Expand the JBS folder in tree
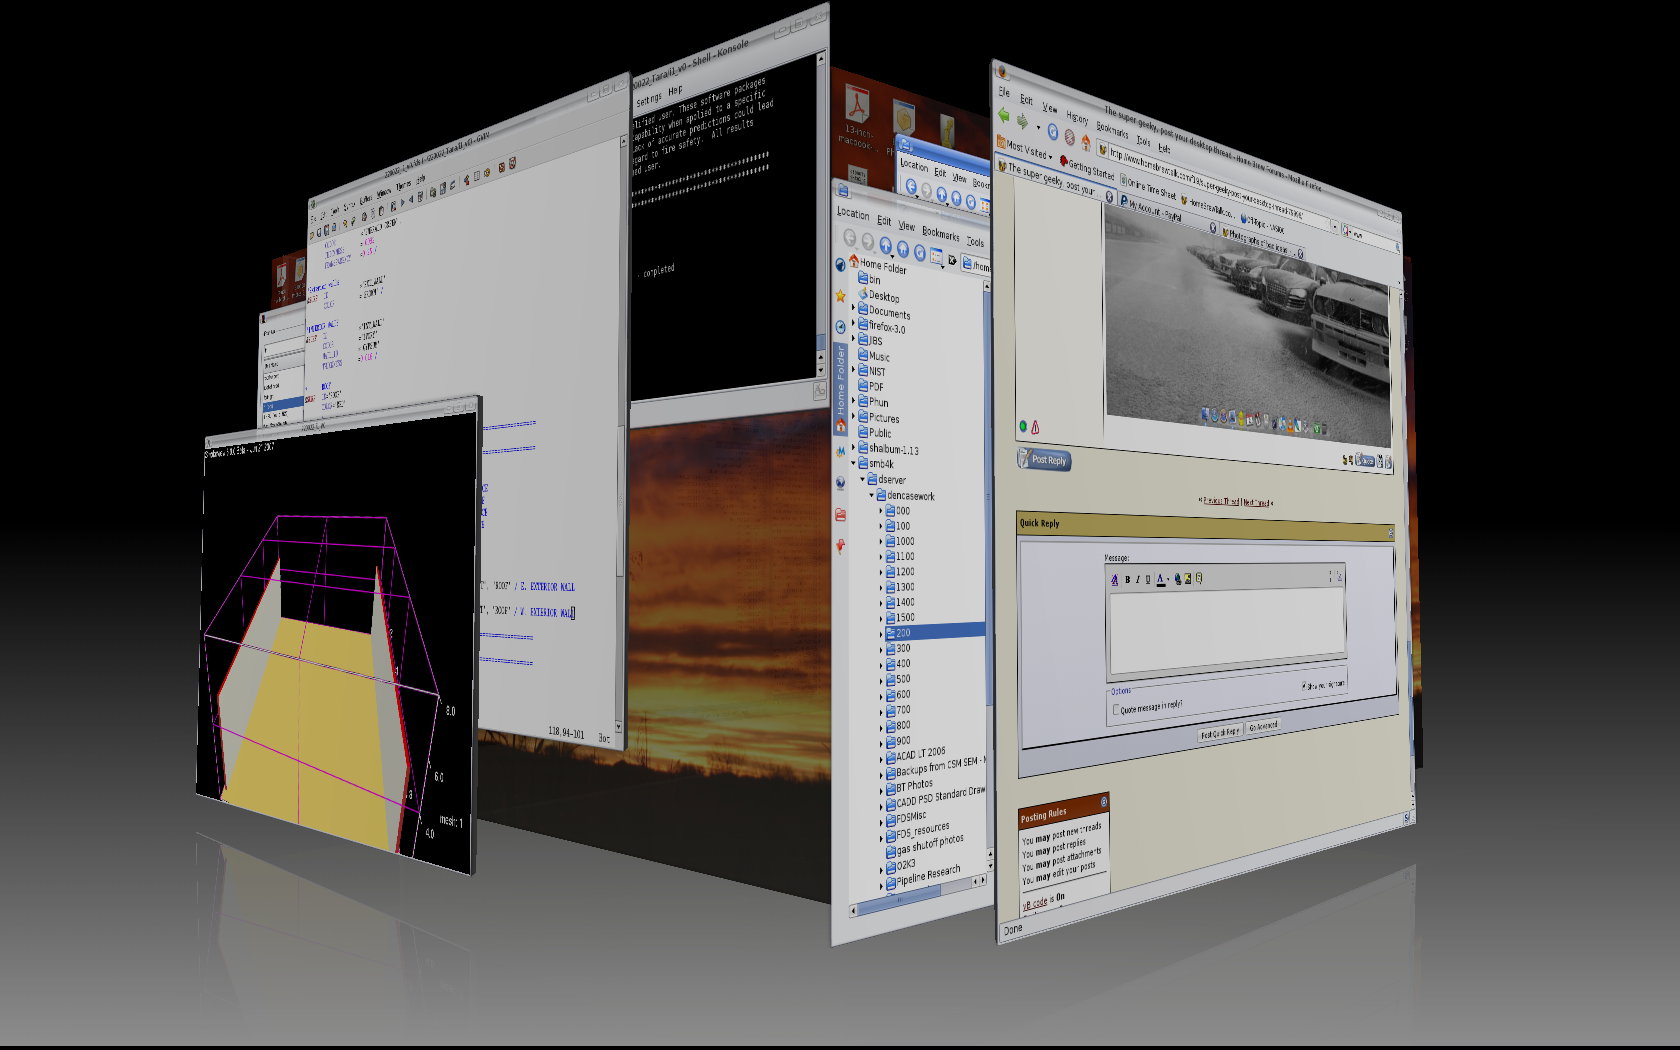The height and width of the screenshot is (1050, 1680). [x=853, y=338]
